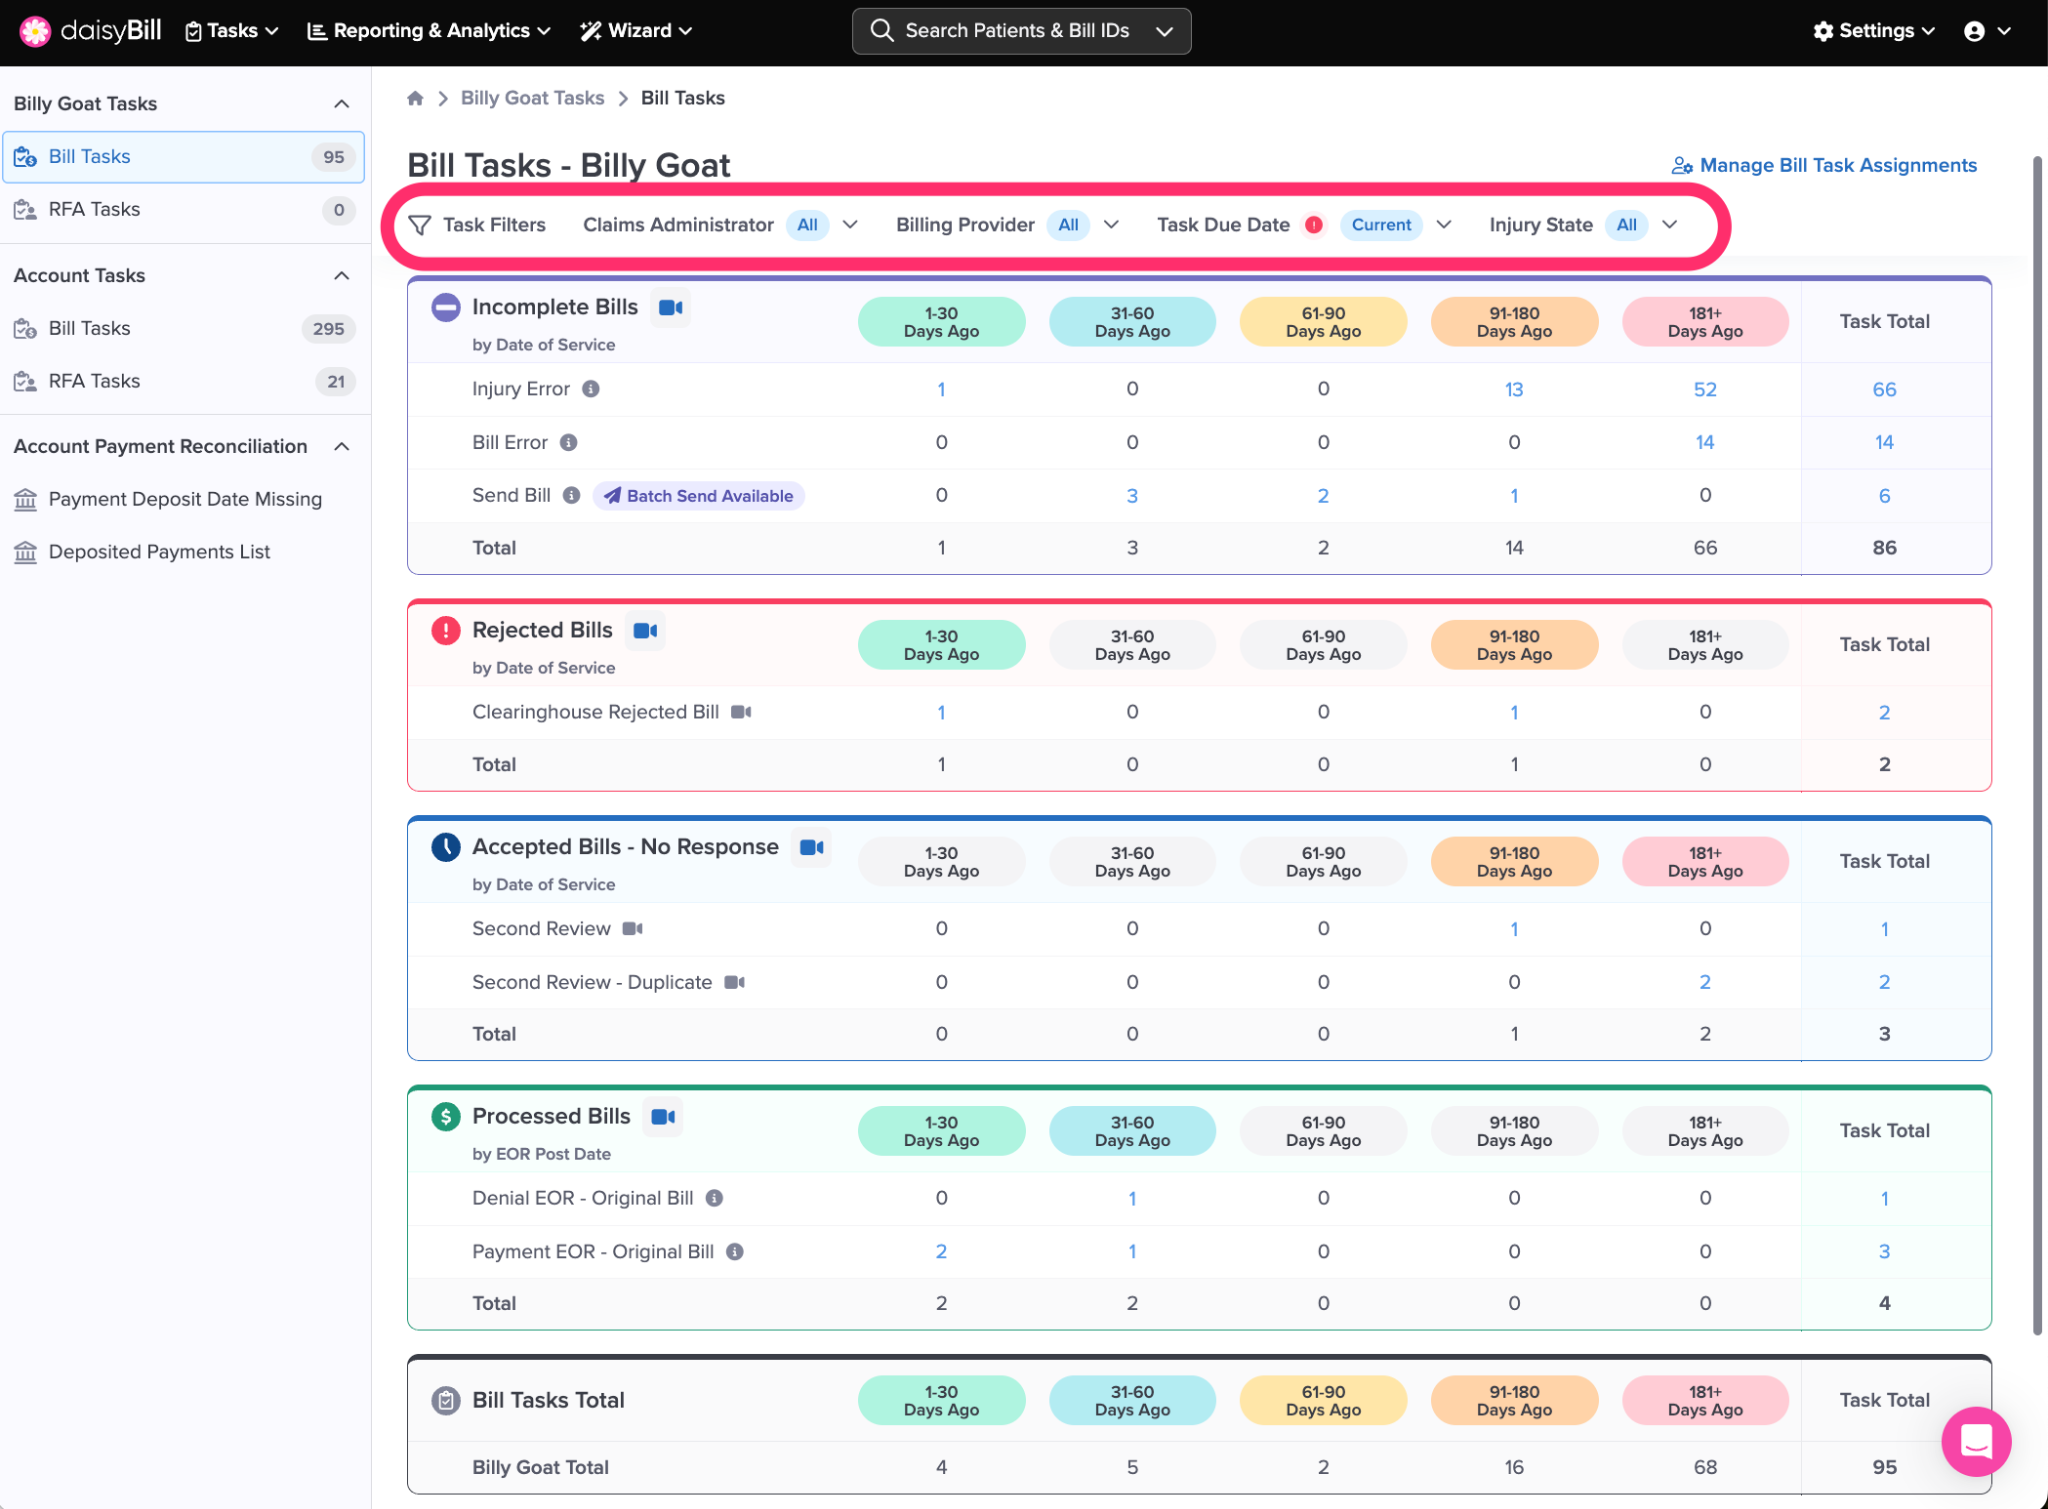Collapse the Billy Goat Tasks sidebar section
This screenshot has width=2048, height=1509.
click(341, 104)
